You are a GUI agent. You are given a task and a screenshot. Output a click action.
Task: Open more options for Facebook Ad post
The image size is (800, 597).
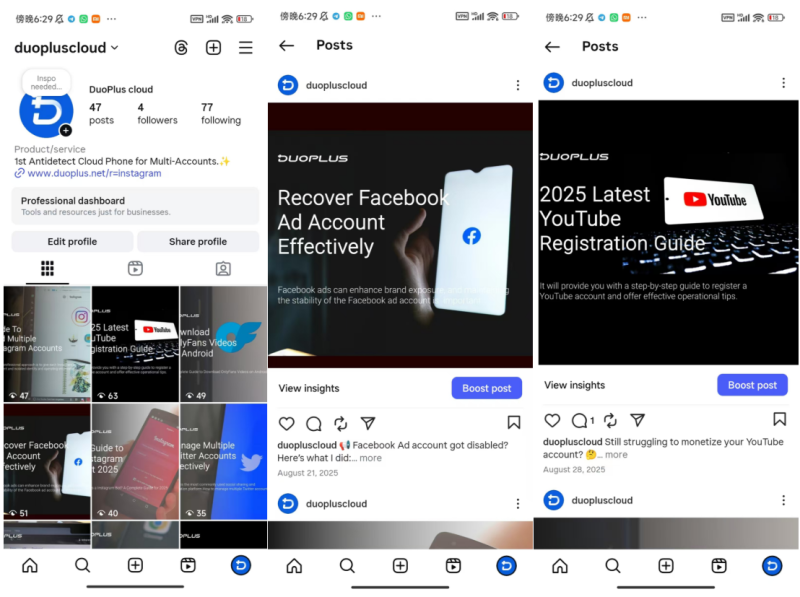click(x=518, y=85)
